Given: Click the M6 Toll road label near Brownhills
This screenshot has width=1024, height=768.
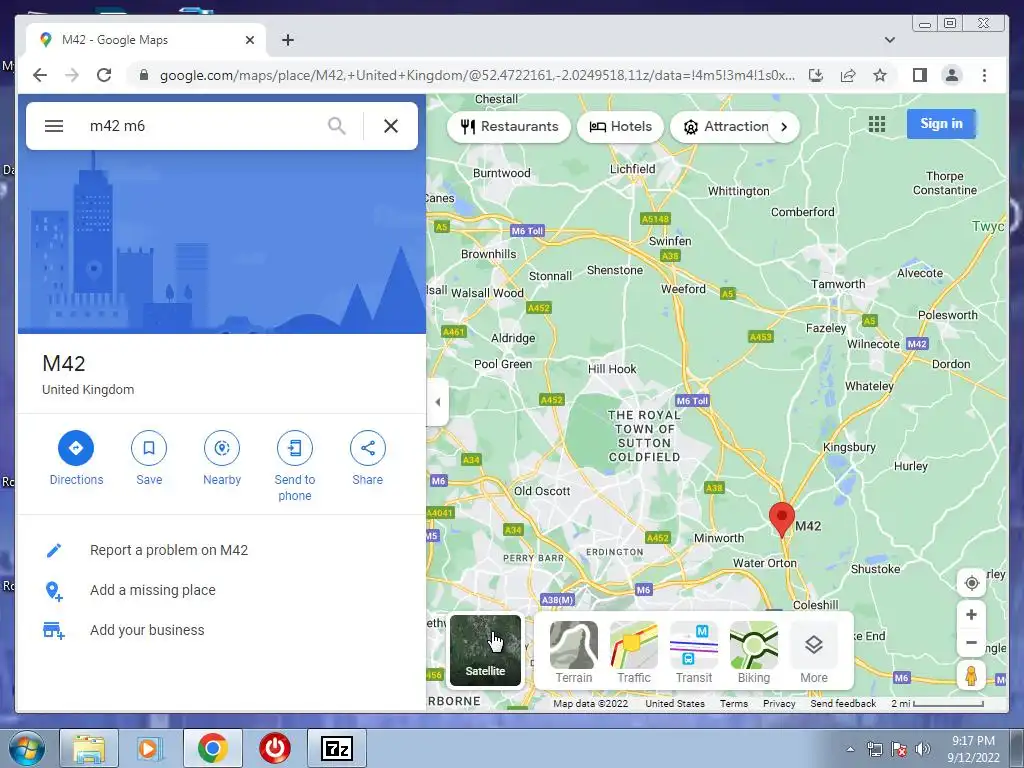Looking at the screenshot, I should [x=527, y=231].
